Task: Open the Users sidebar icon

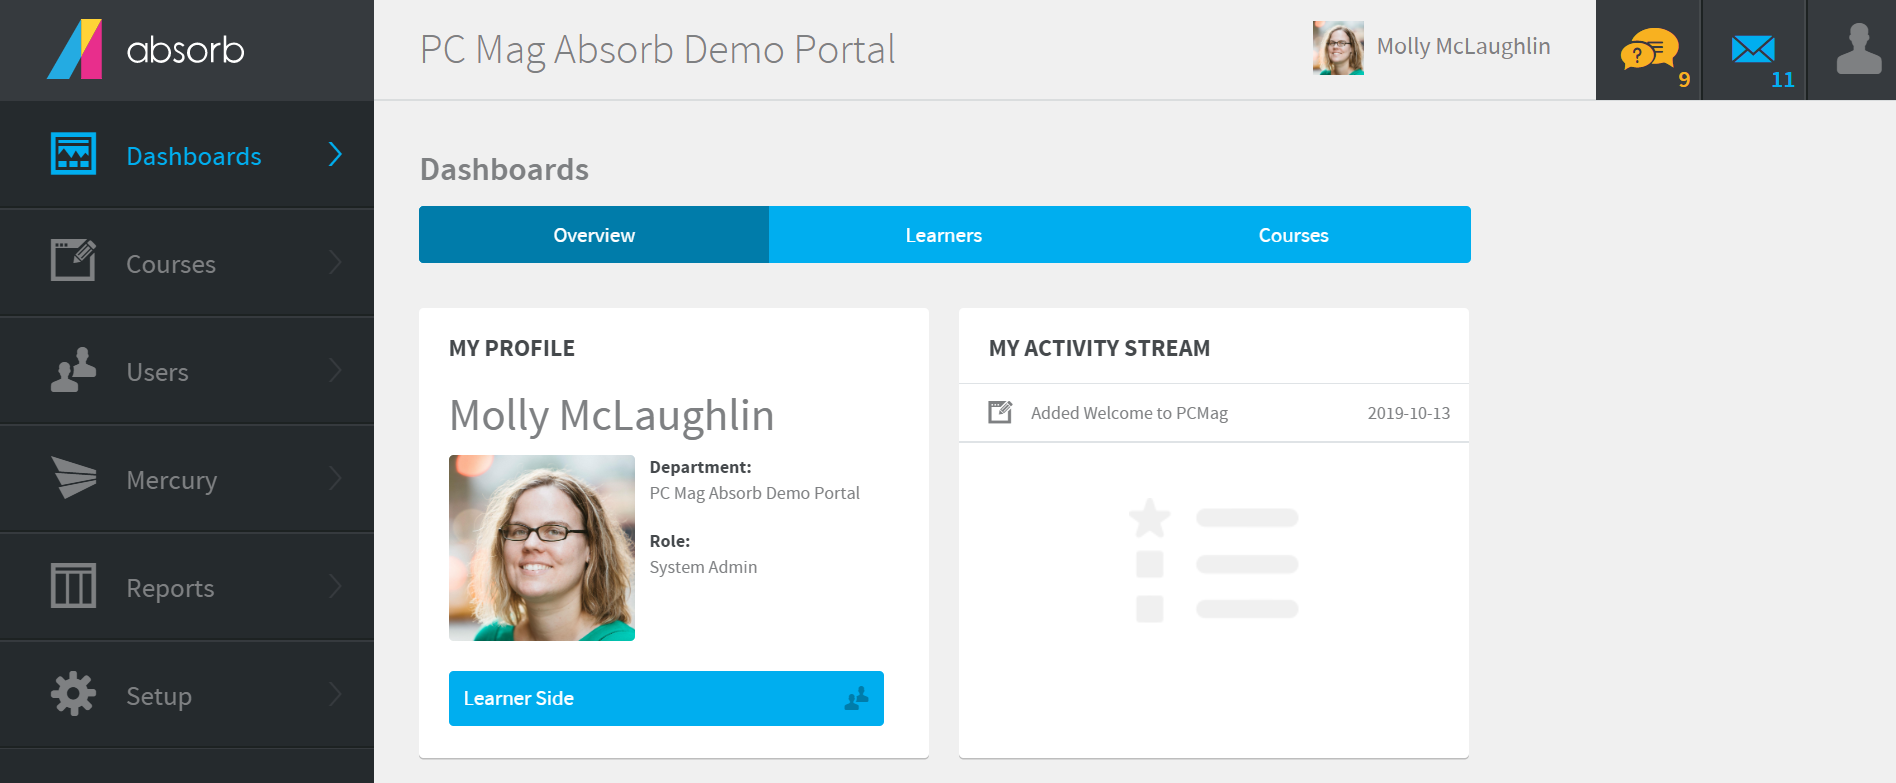Action: (x=73, y=370)
